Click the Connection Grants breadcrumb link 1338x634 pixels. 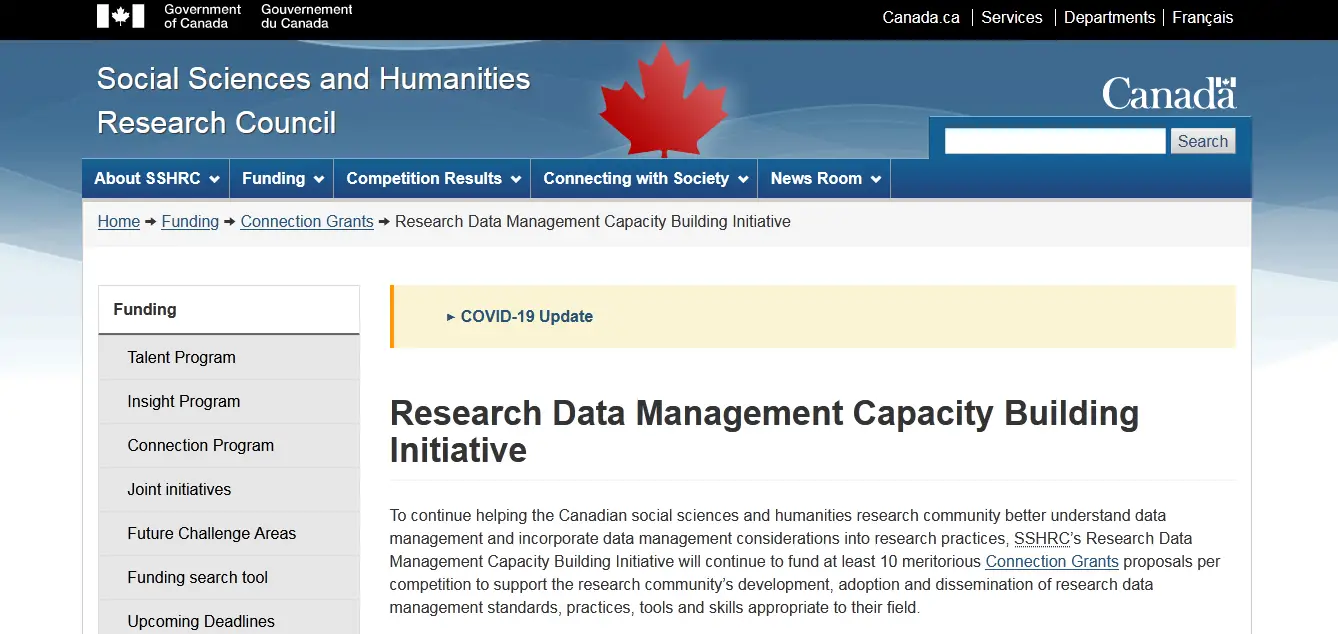click(x=307, y=221)
